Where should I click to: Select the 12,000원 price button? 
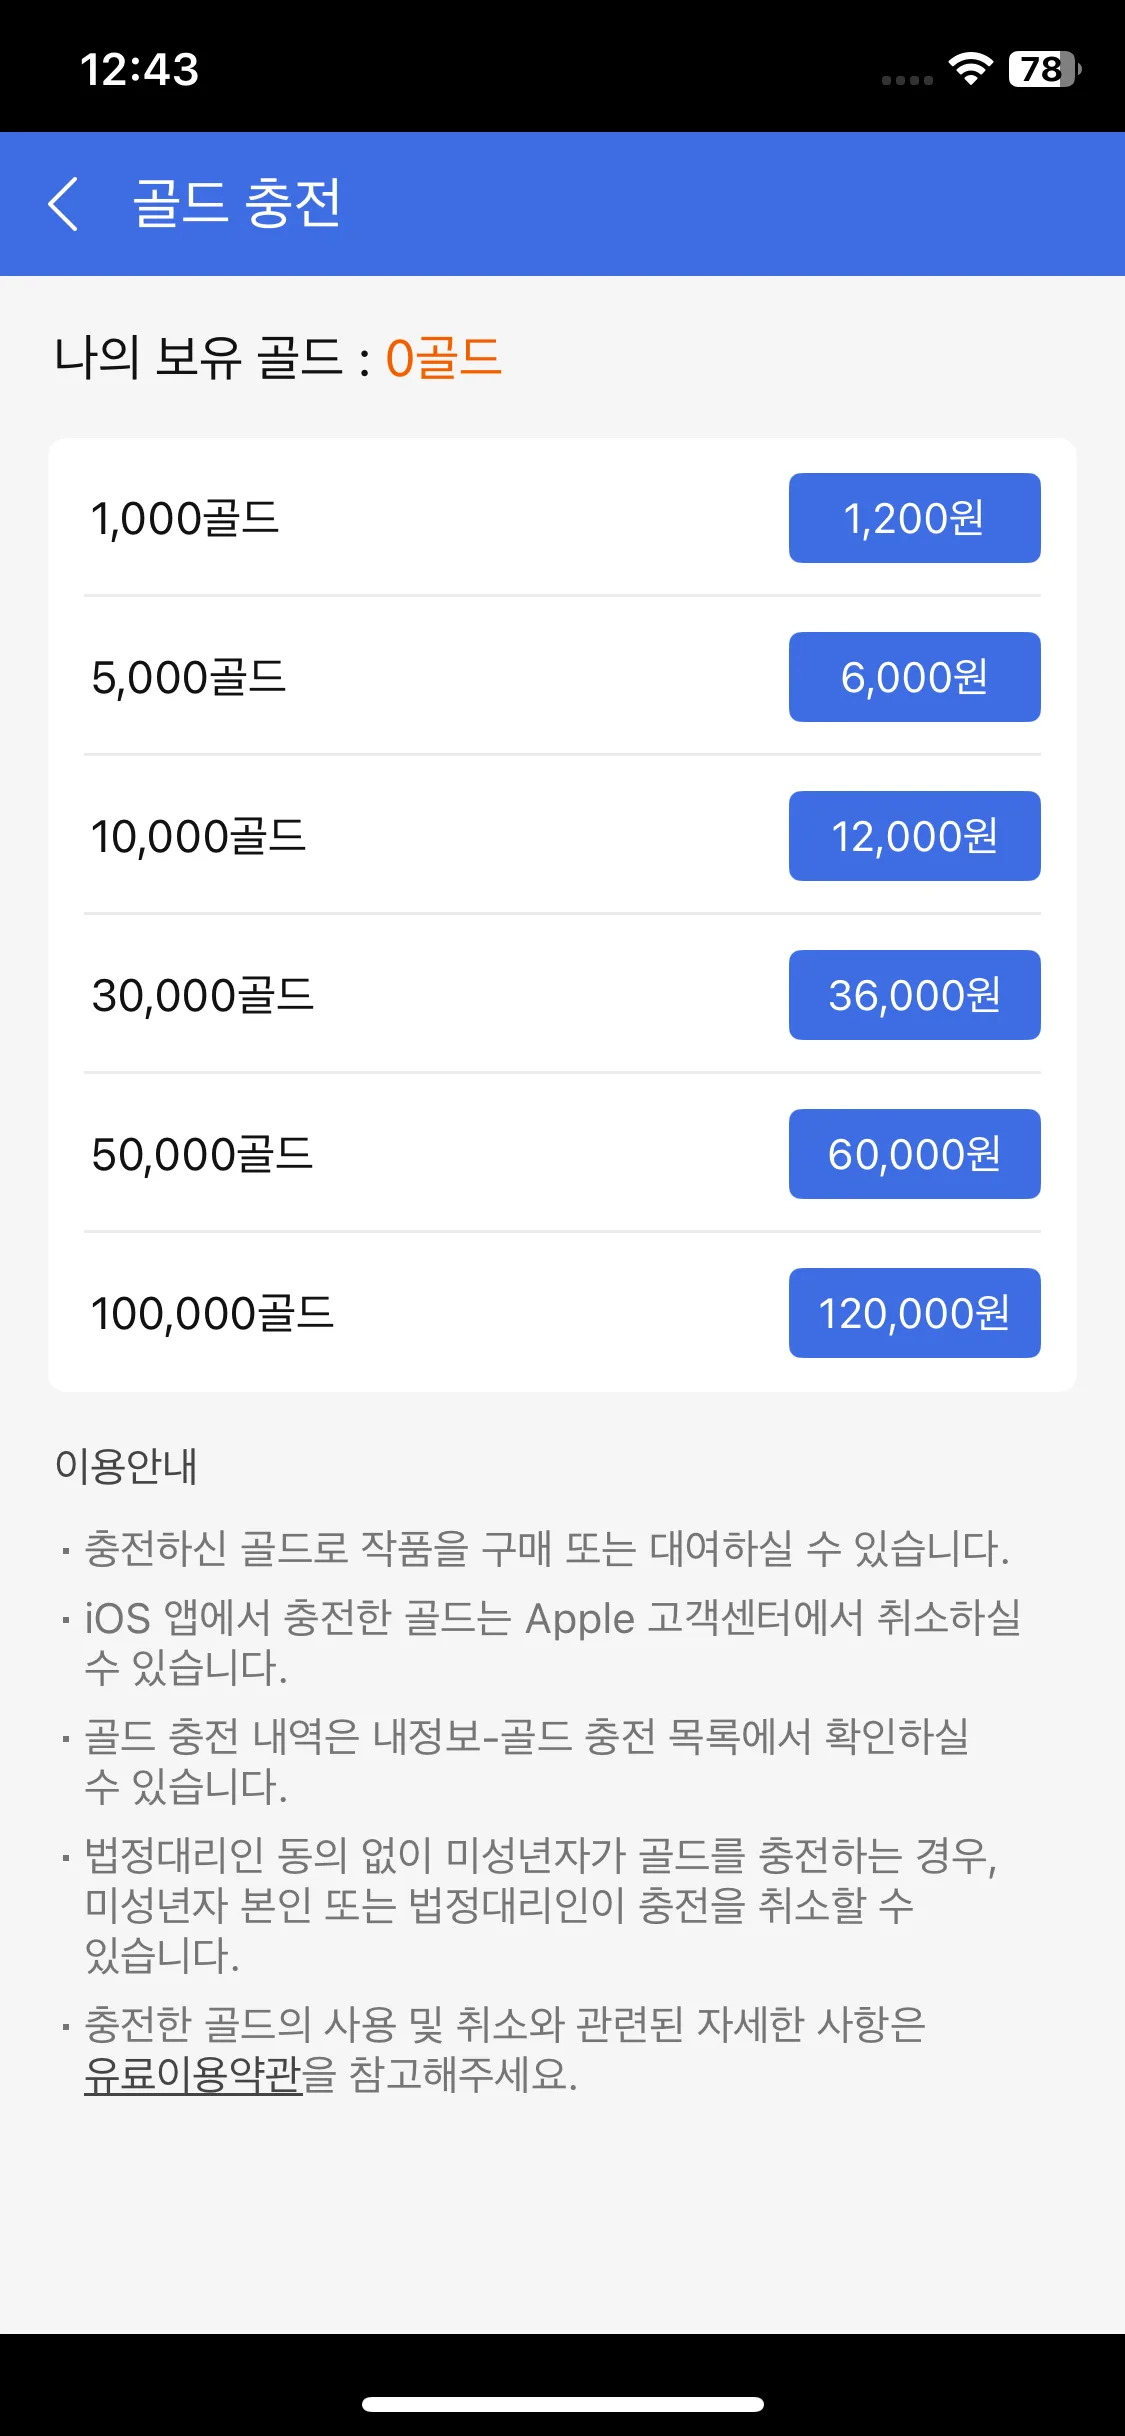click(x=914, y=836)
